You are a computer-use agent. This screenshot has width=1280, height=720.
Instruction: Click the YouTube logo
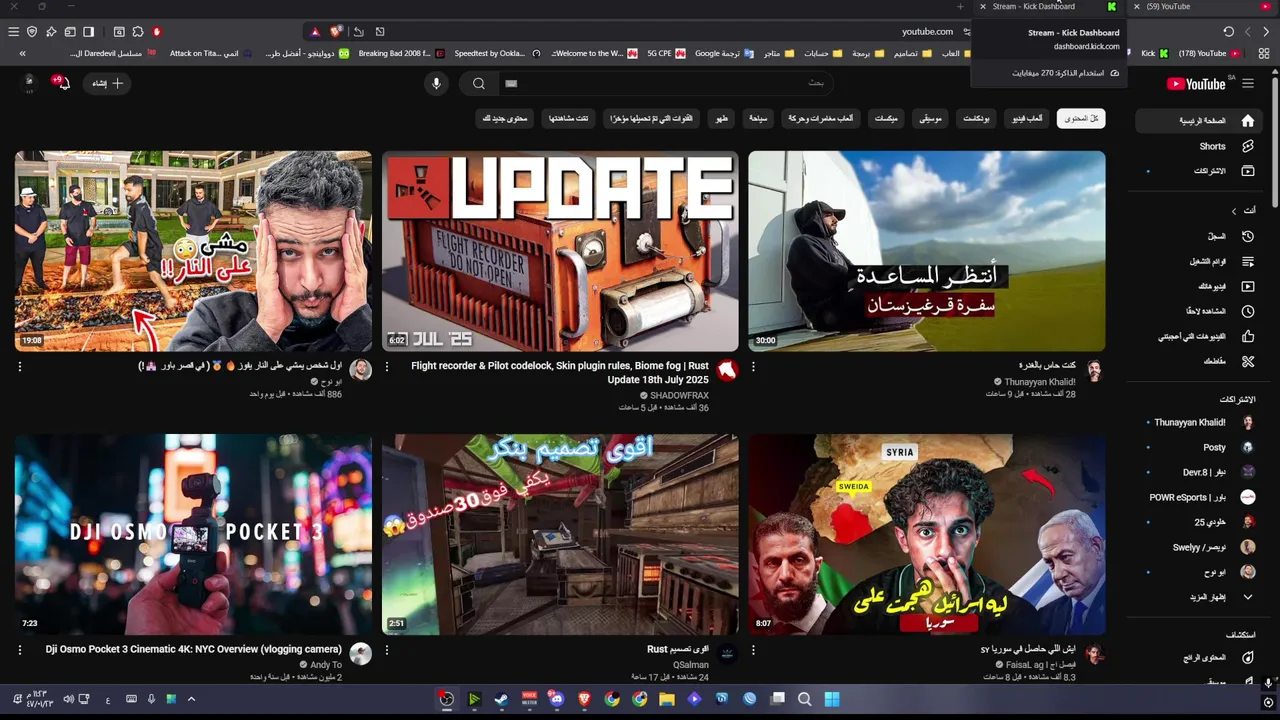point(1195,84)
